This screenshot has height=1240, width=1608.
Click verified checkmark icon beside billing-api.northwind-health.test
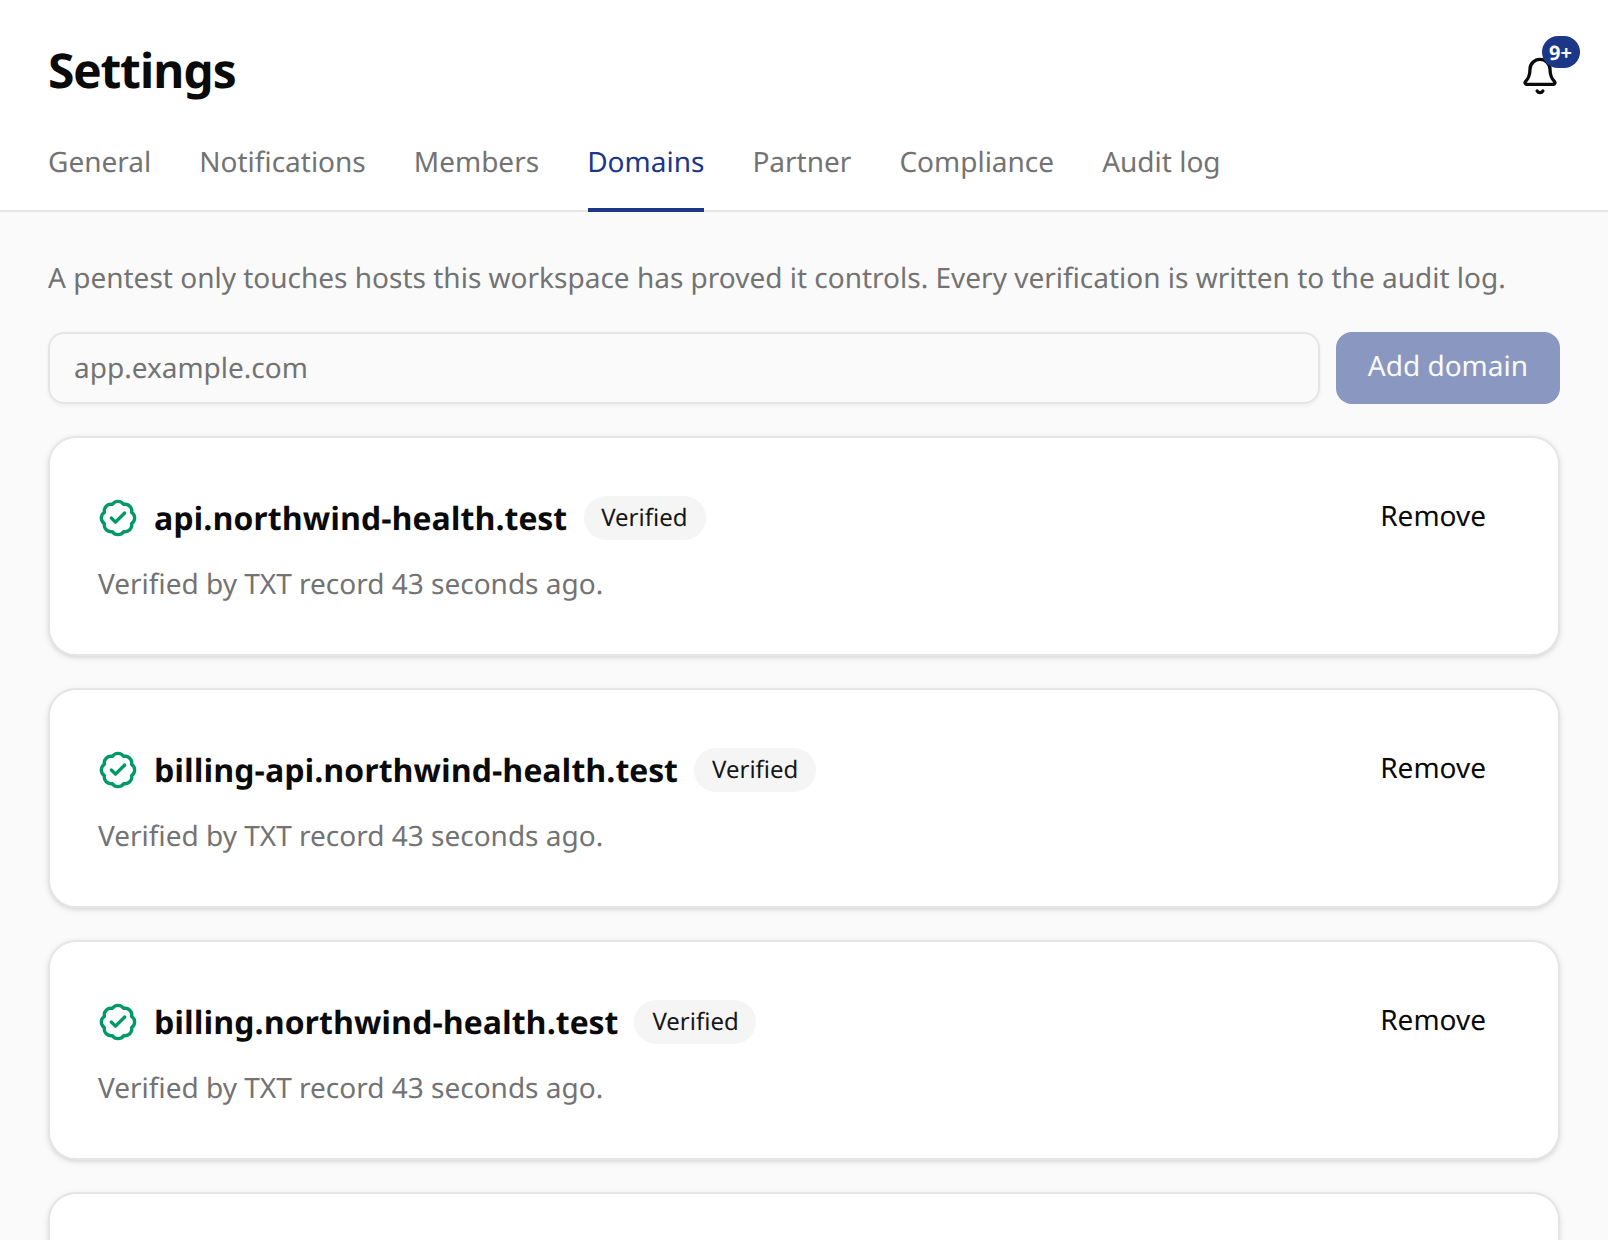118,770
